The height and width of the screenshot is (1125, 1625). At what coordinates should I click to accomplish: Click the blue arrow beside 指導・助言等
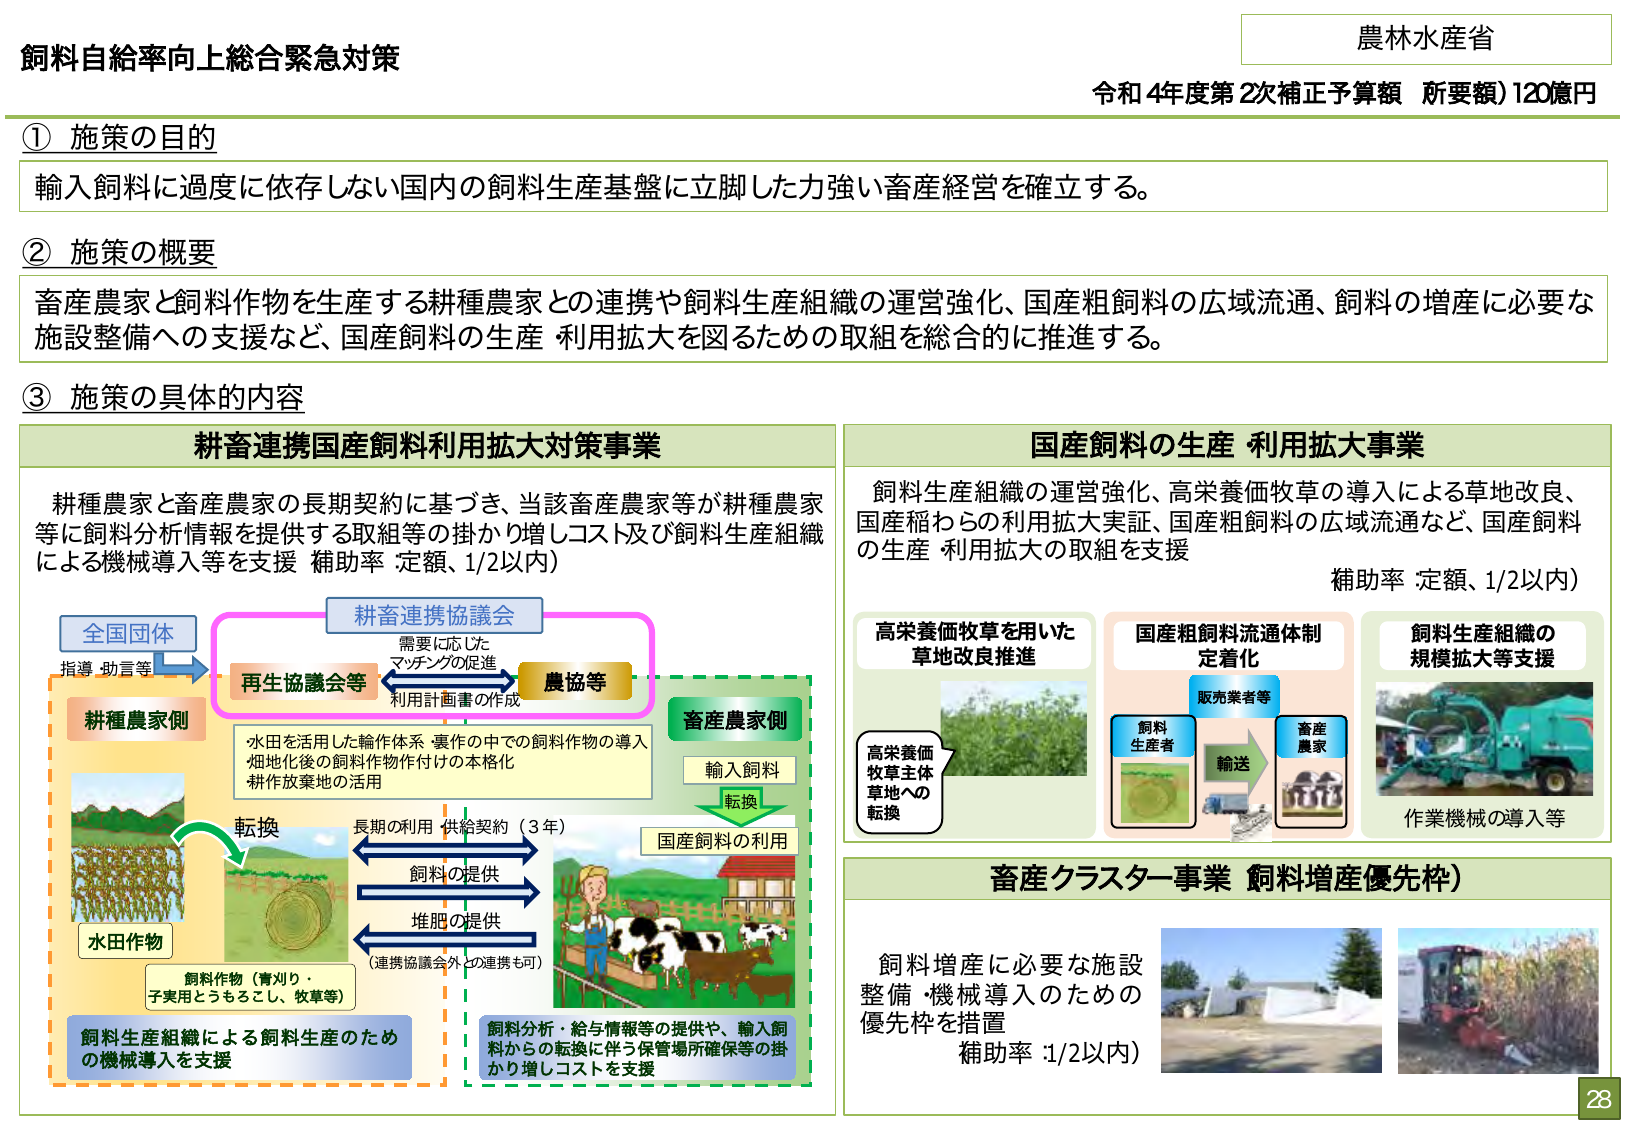[x=180, y=666]
